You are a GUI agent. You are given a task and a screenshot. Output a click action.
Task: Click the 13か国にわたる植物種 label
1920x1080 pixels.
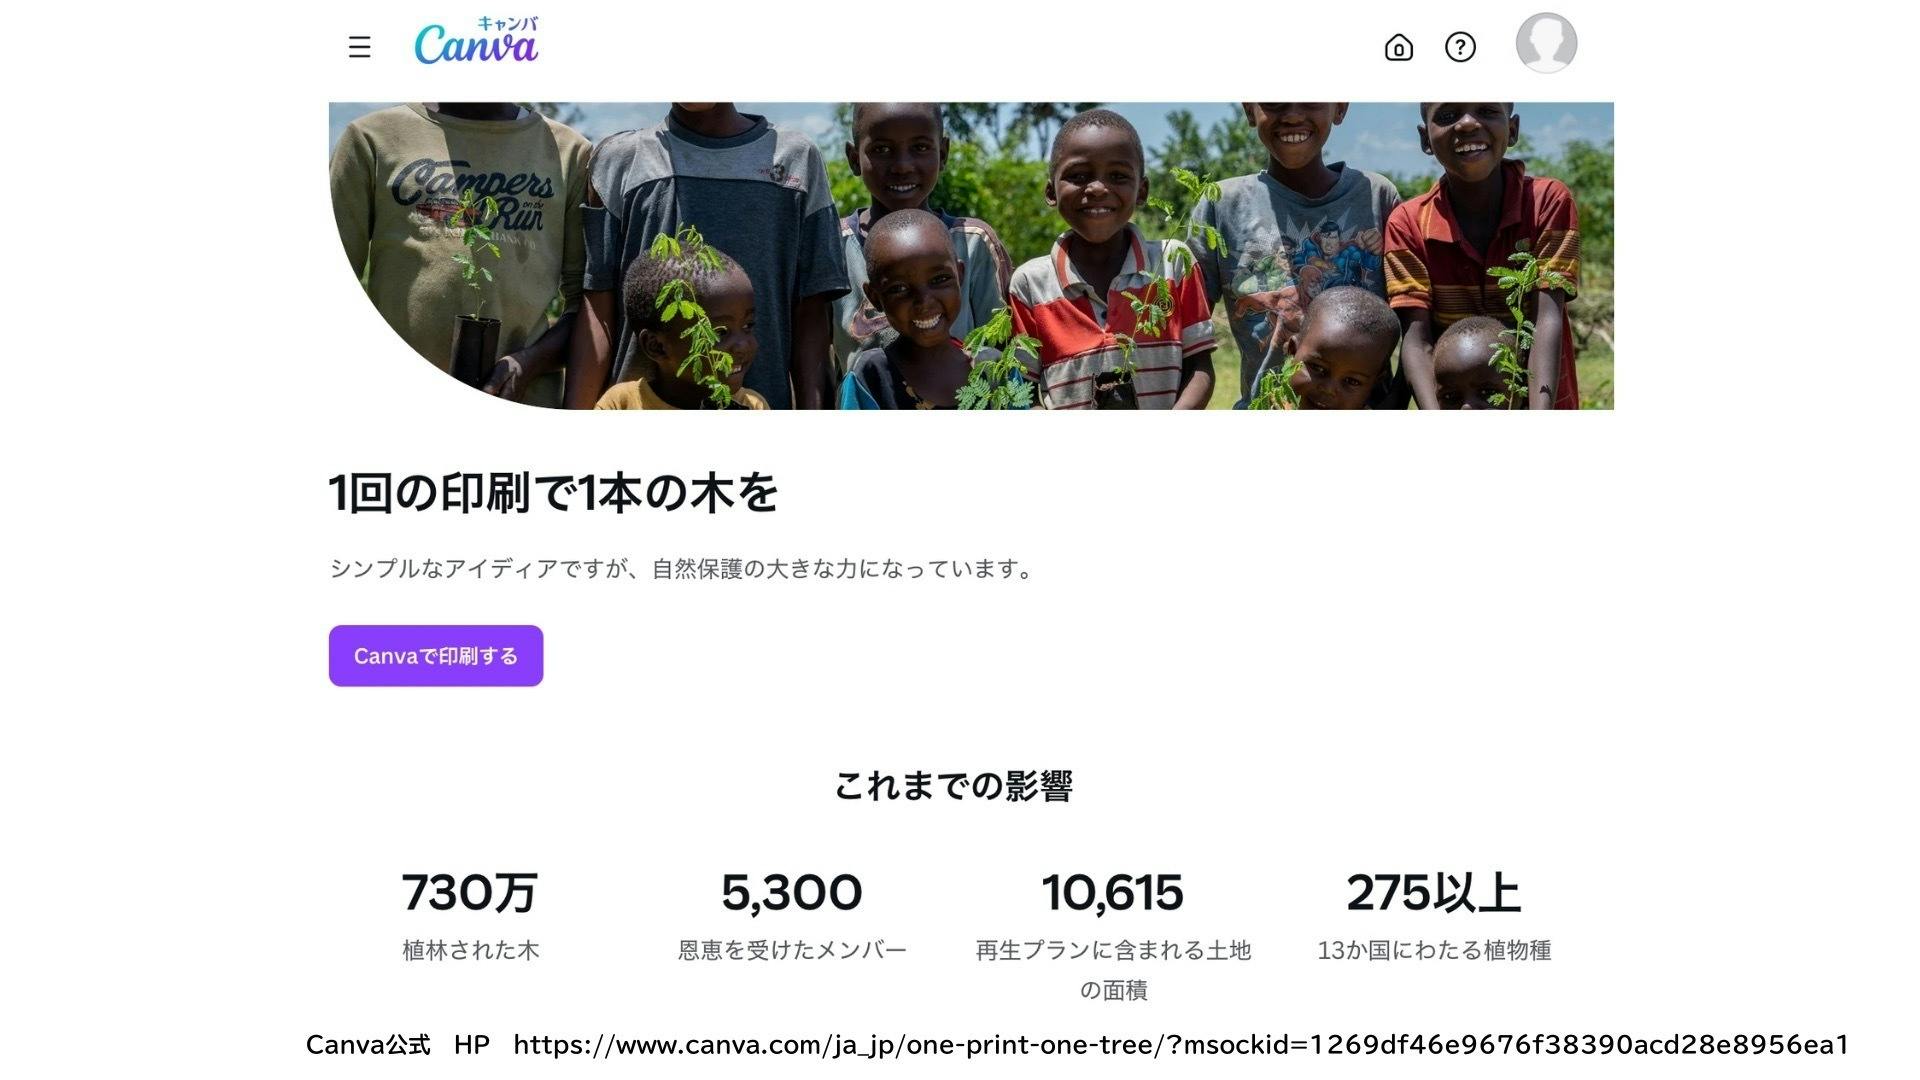pos(1434,950)
